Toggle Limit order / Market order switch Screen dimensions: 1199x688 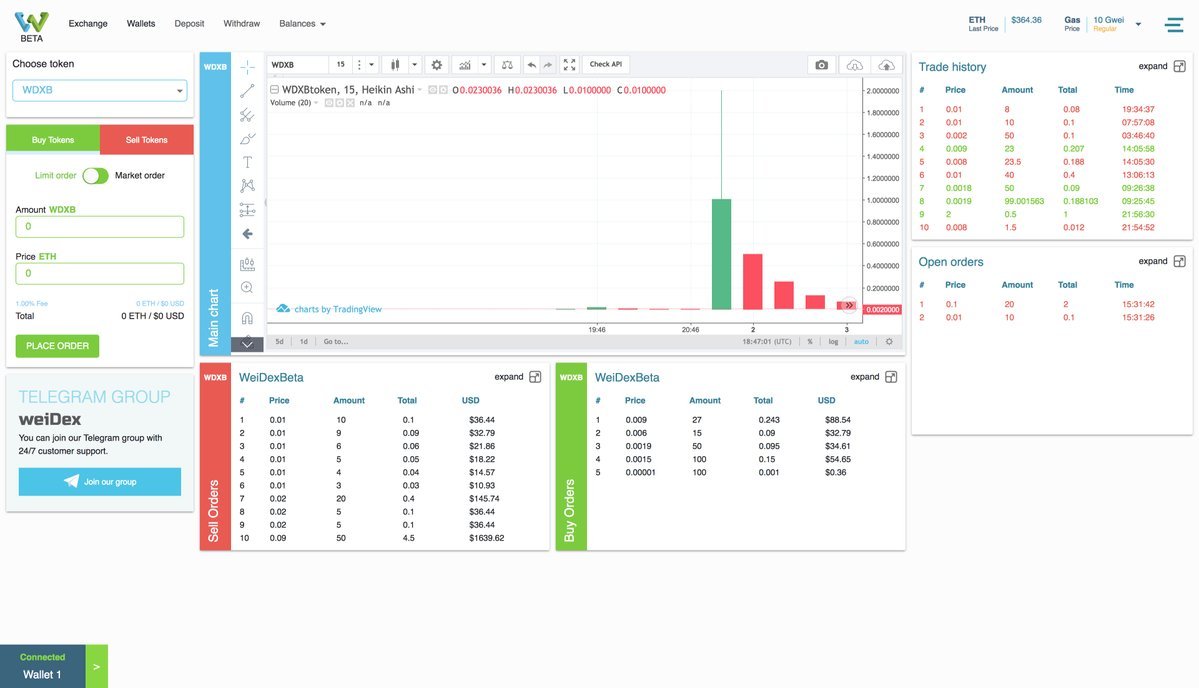(96, 176)
